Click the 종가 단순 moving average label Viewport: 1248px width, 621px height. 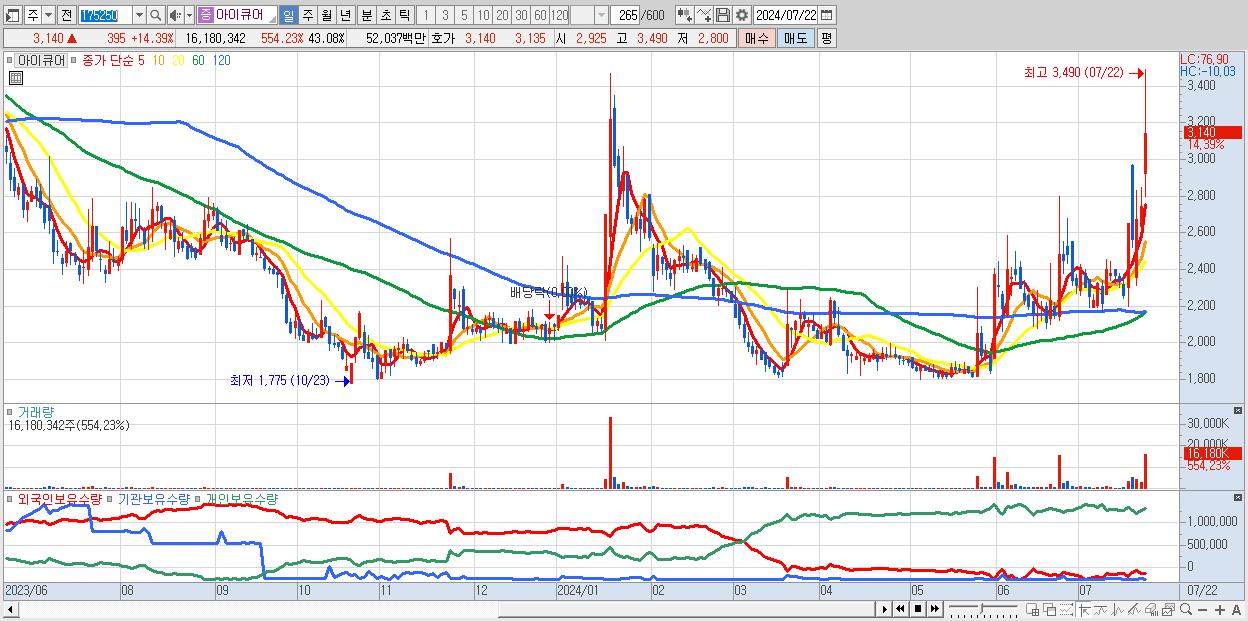click(x=108, y=60)
